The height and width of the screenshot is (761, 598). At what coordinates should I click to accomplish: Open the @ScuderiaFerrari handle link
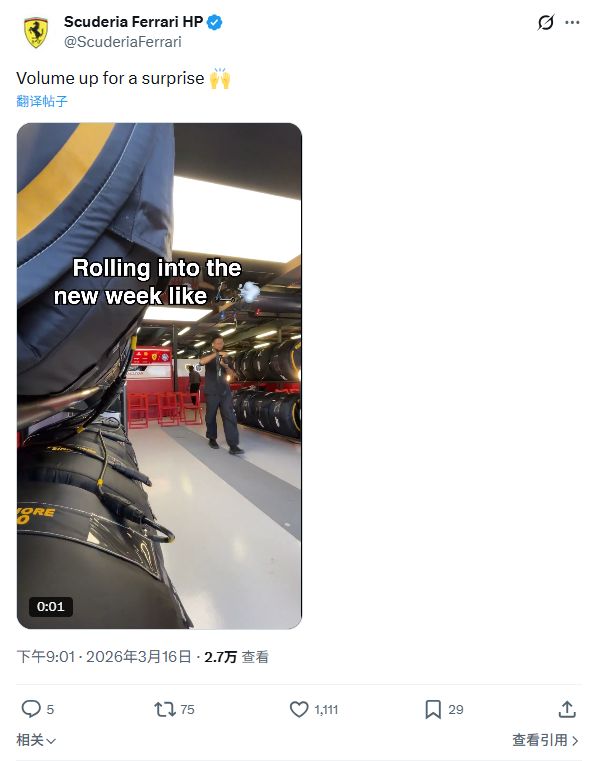(123, 42)
